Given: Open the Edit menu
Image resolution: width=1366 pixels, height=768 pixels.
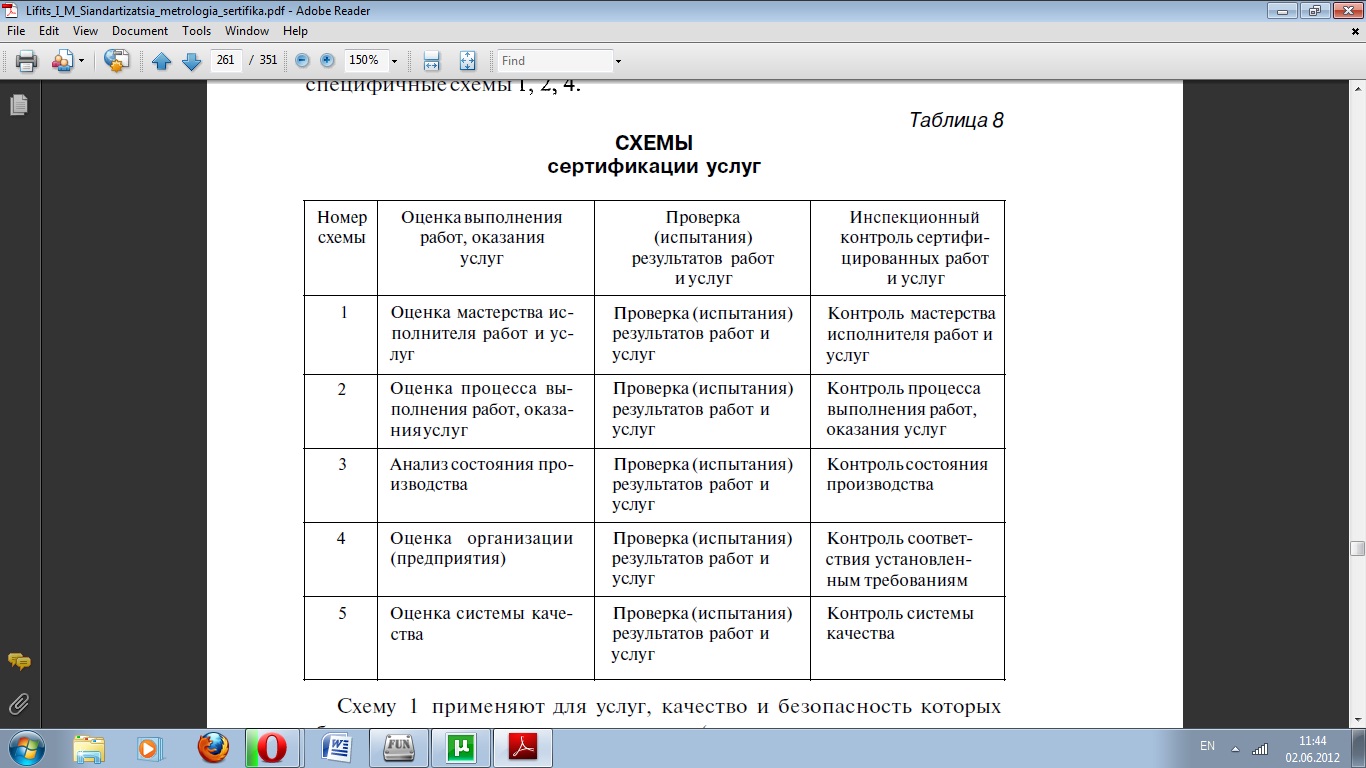Looking at the screenshot, I should 49,31.
